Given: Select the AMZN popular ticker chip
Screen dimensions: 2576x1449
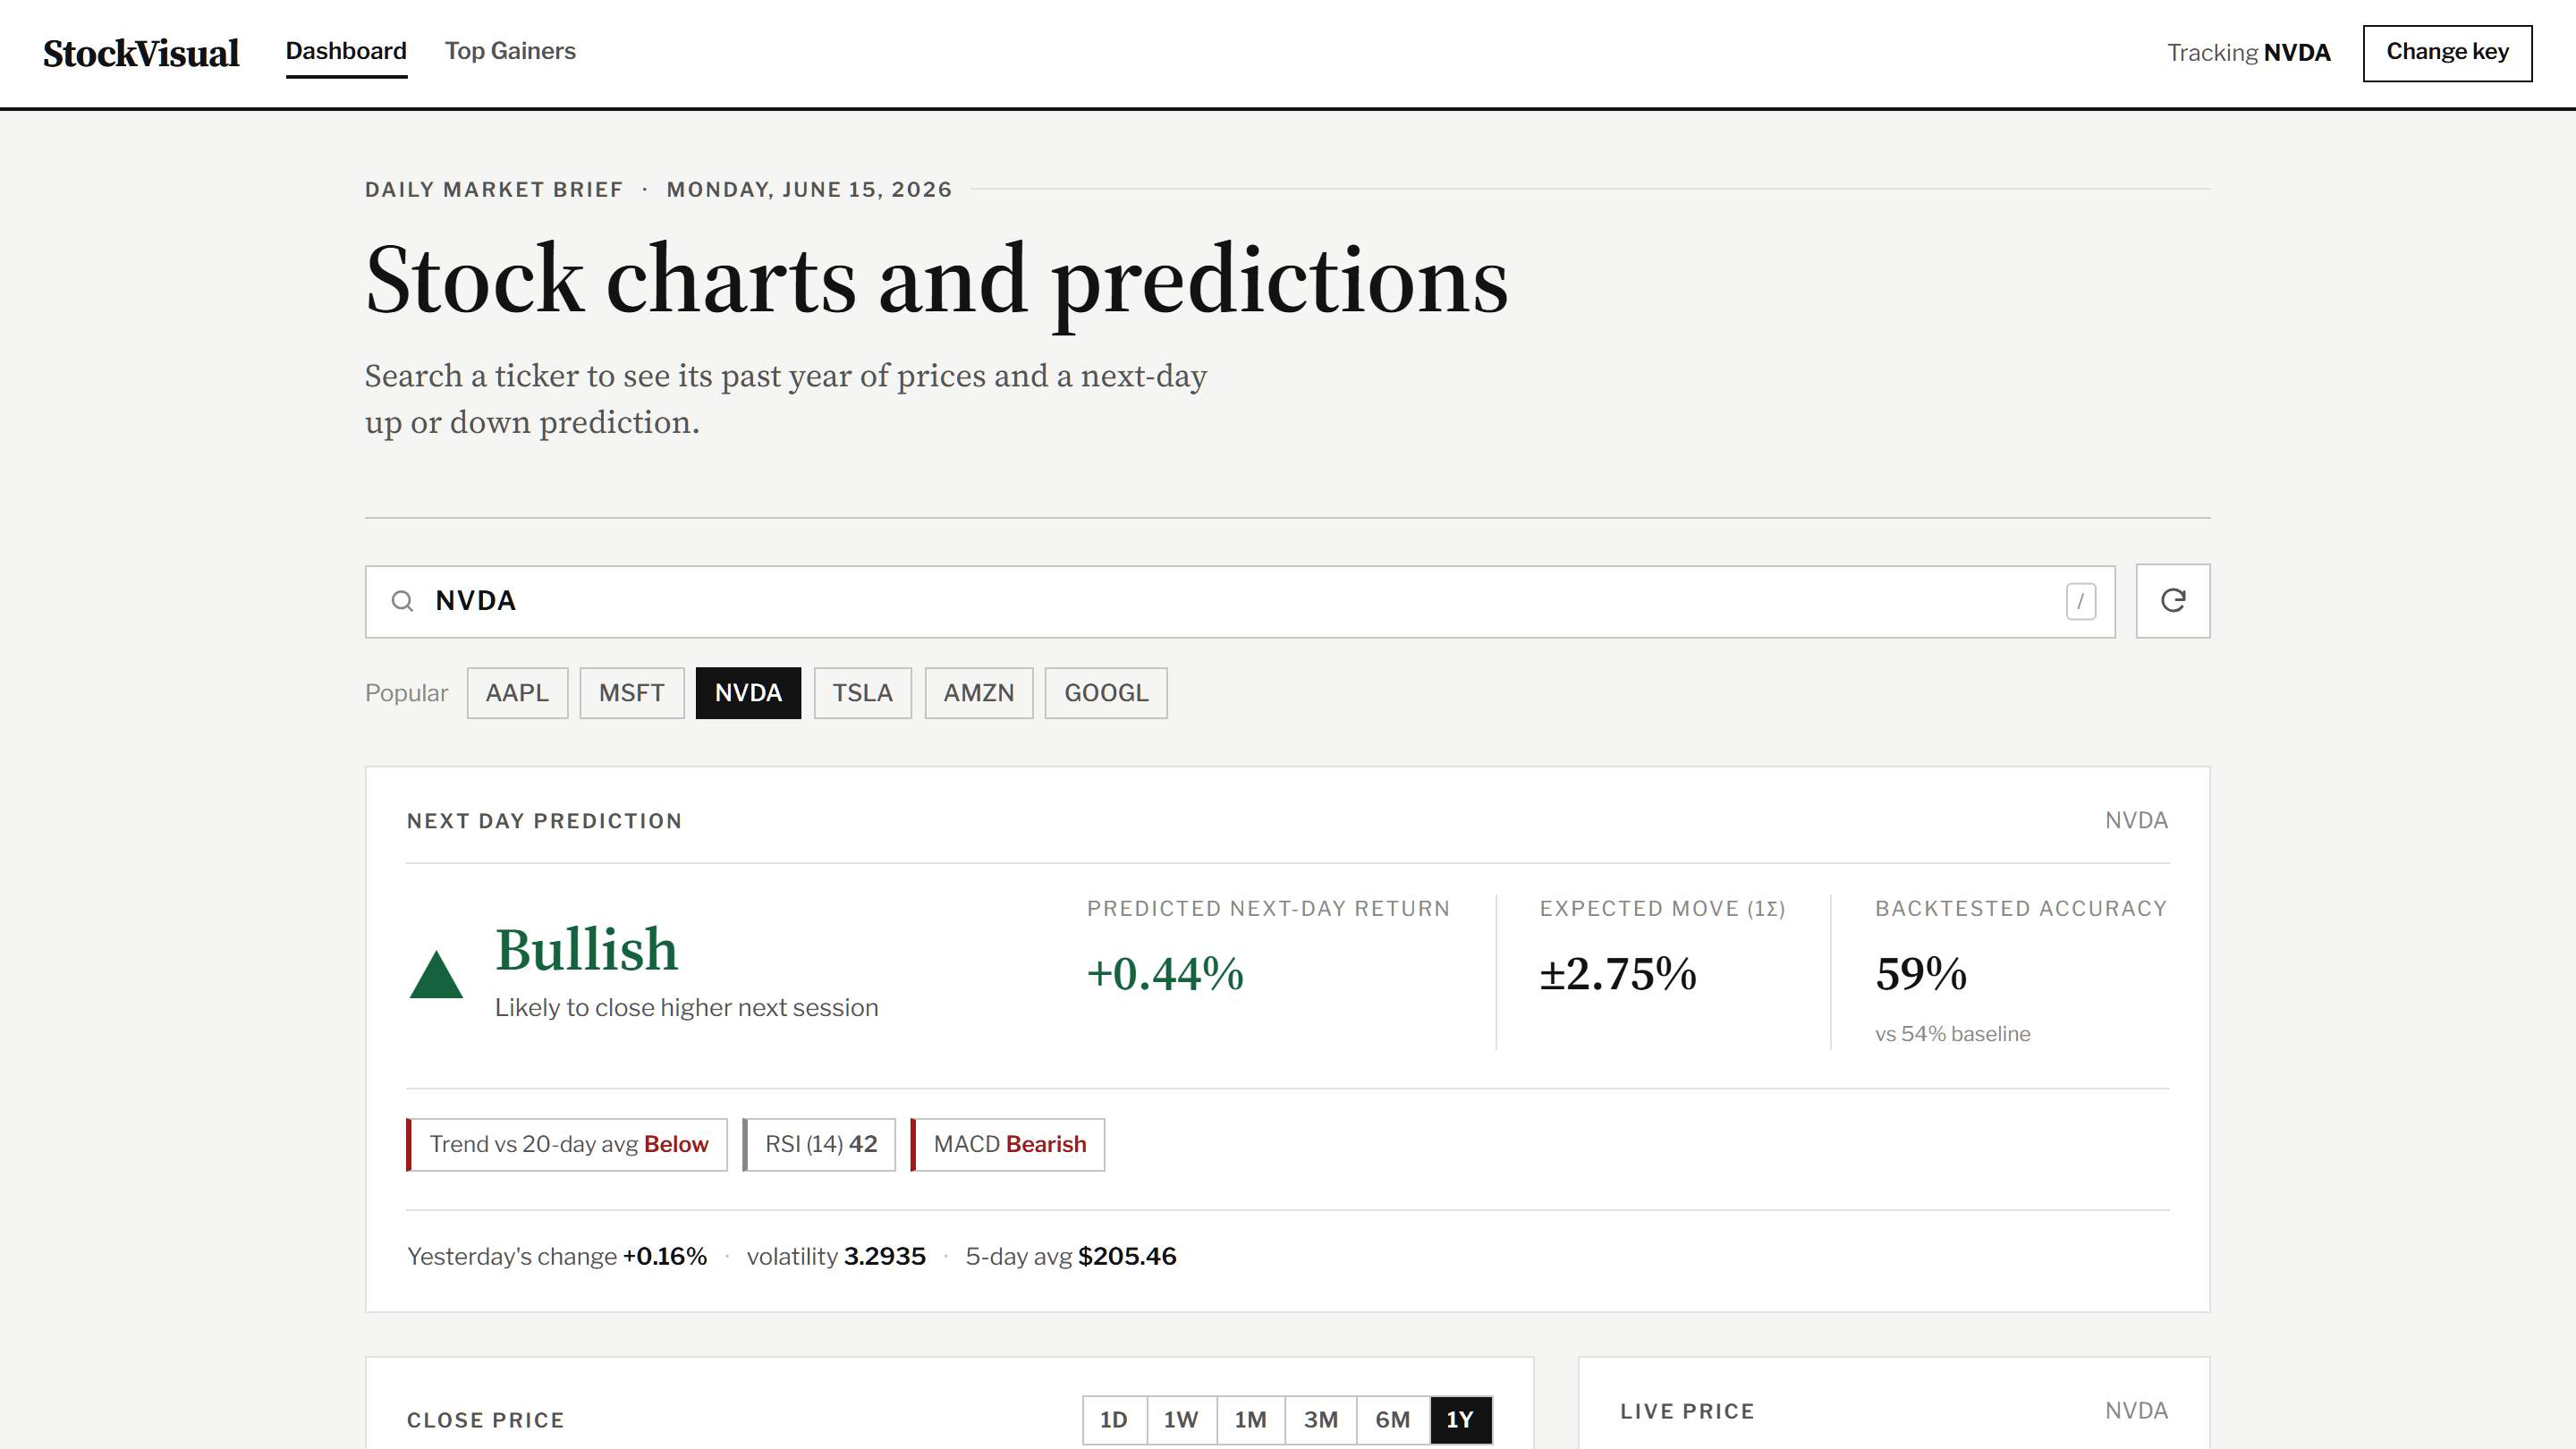Looking at the screenshot, I should [x=978, y=693].
